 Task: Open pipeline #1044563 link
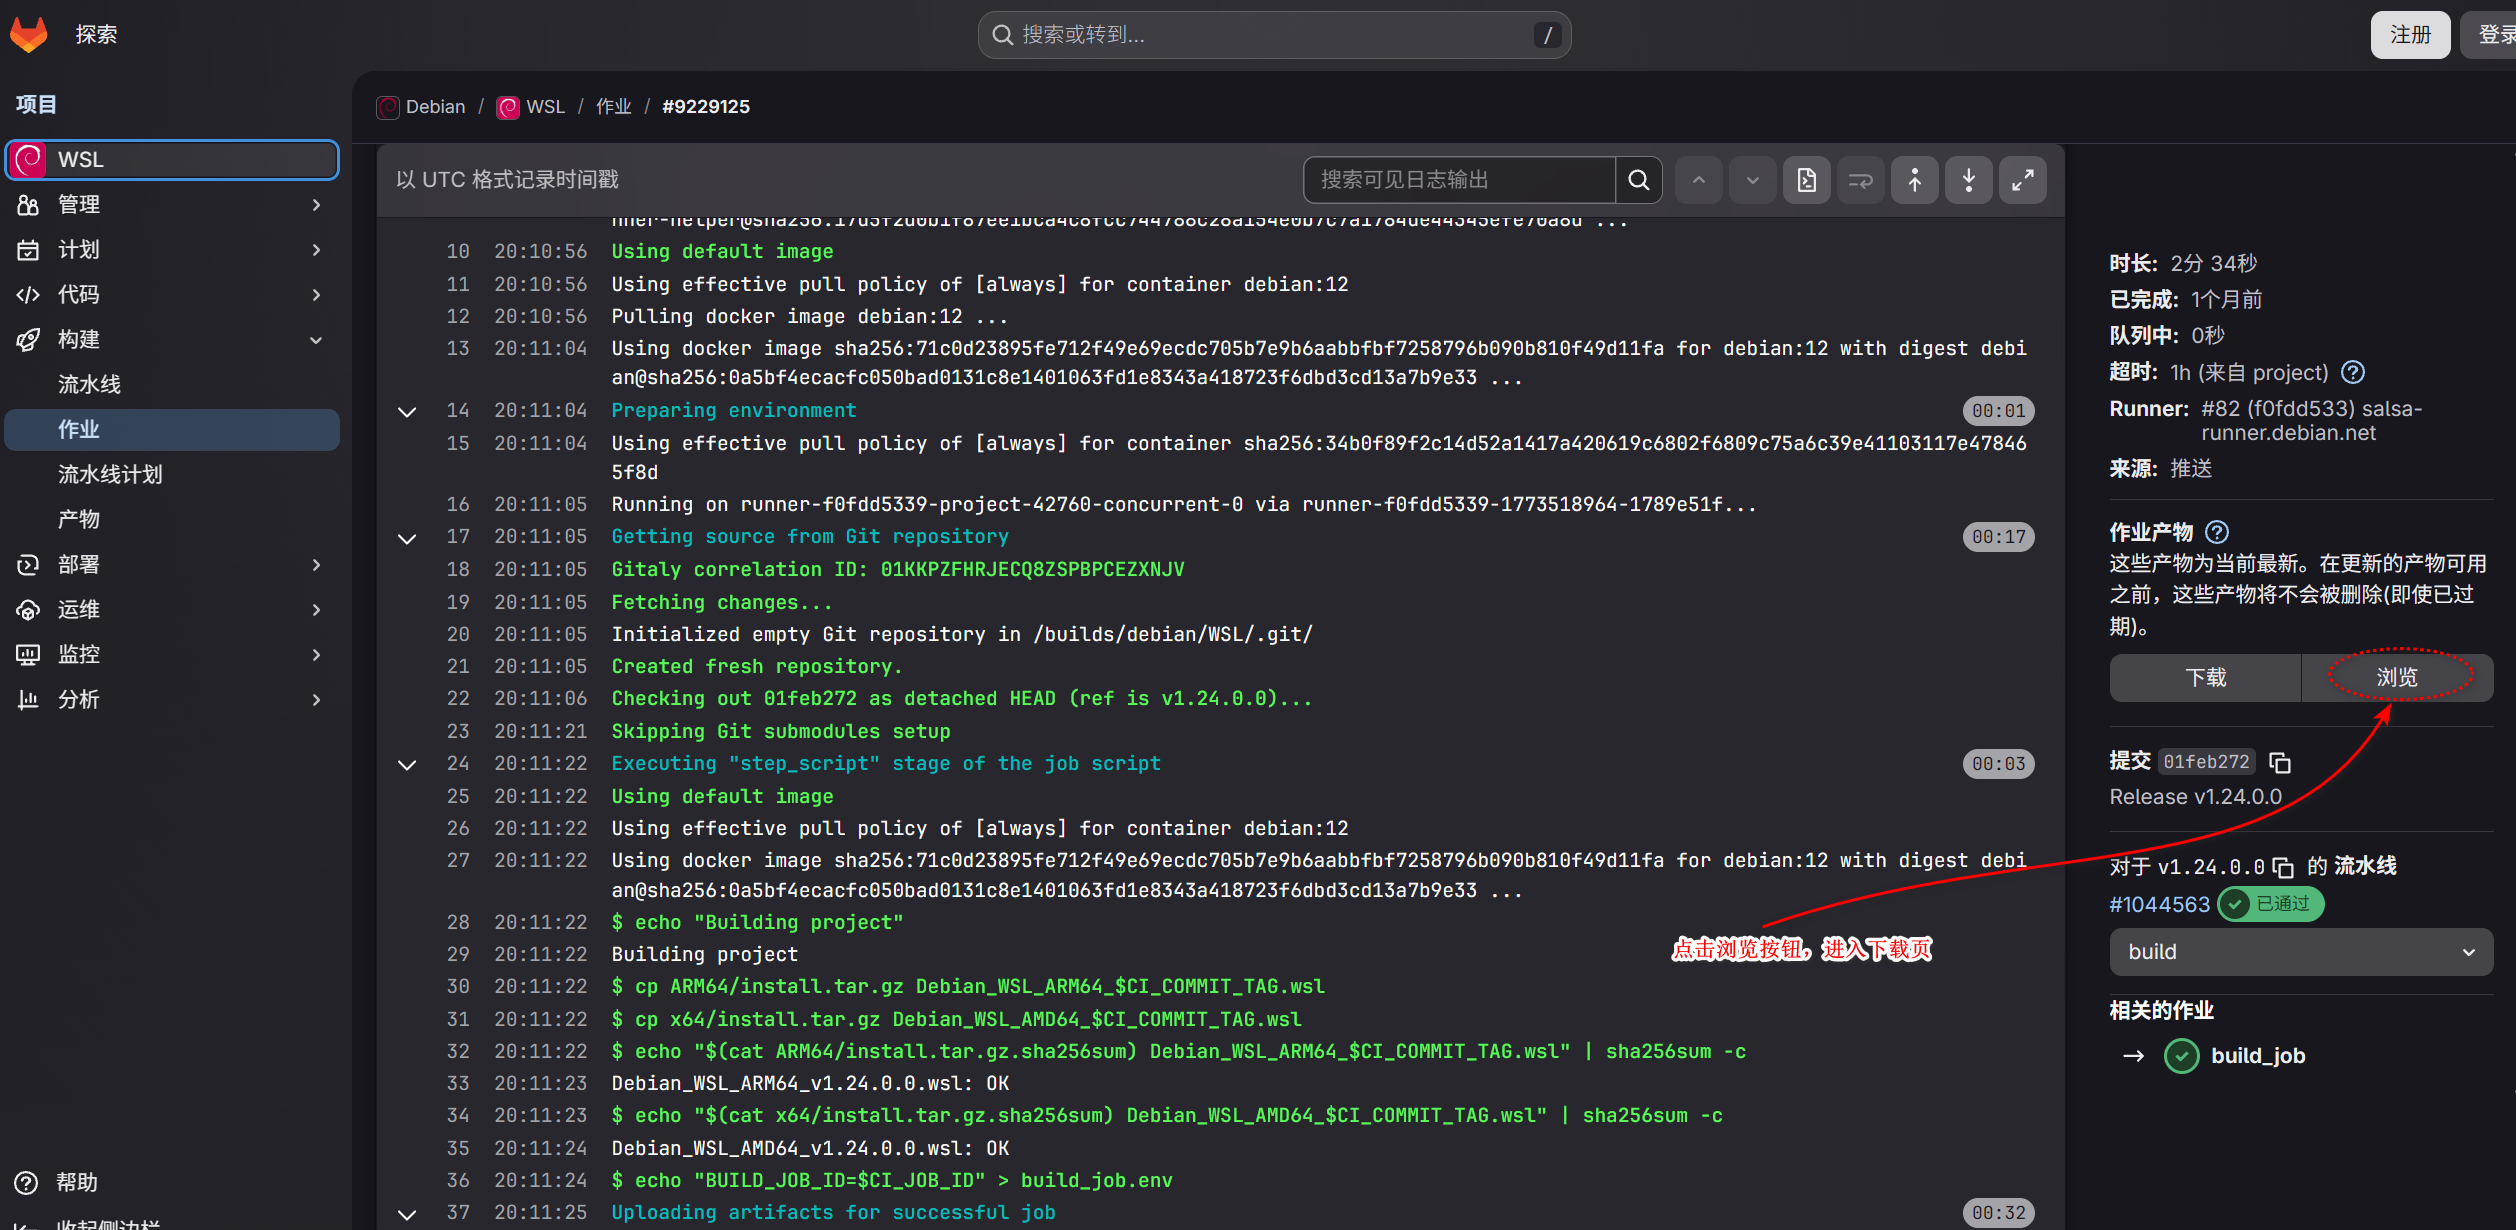coord(2159,905)
